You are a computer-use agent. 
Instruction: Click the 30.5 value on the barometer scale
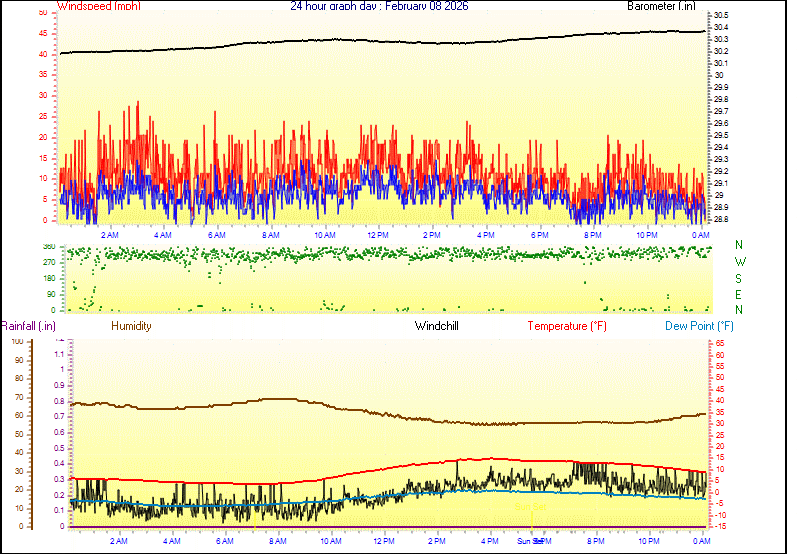[721, 15]
